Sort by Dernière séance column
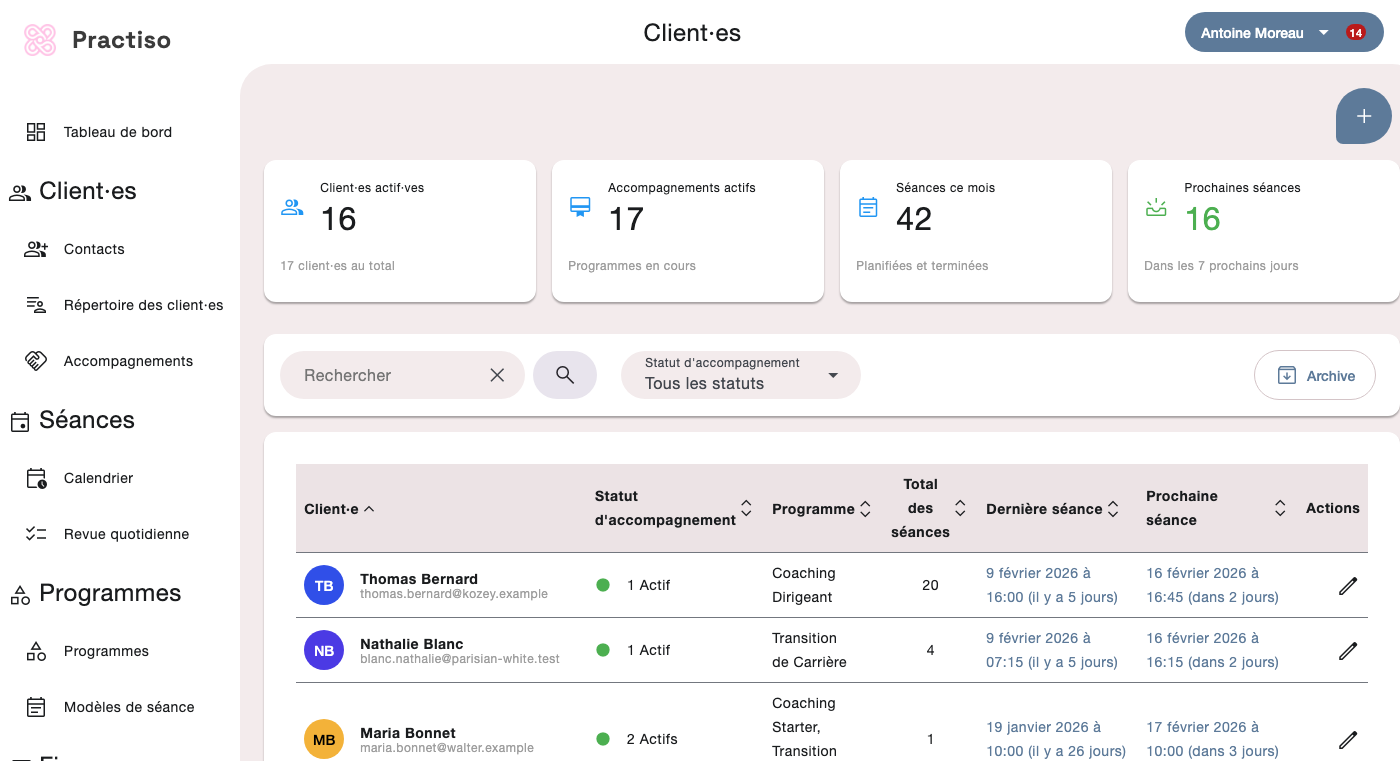 [1113, 508]
